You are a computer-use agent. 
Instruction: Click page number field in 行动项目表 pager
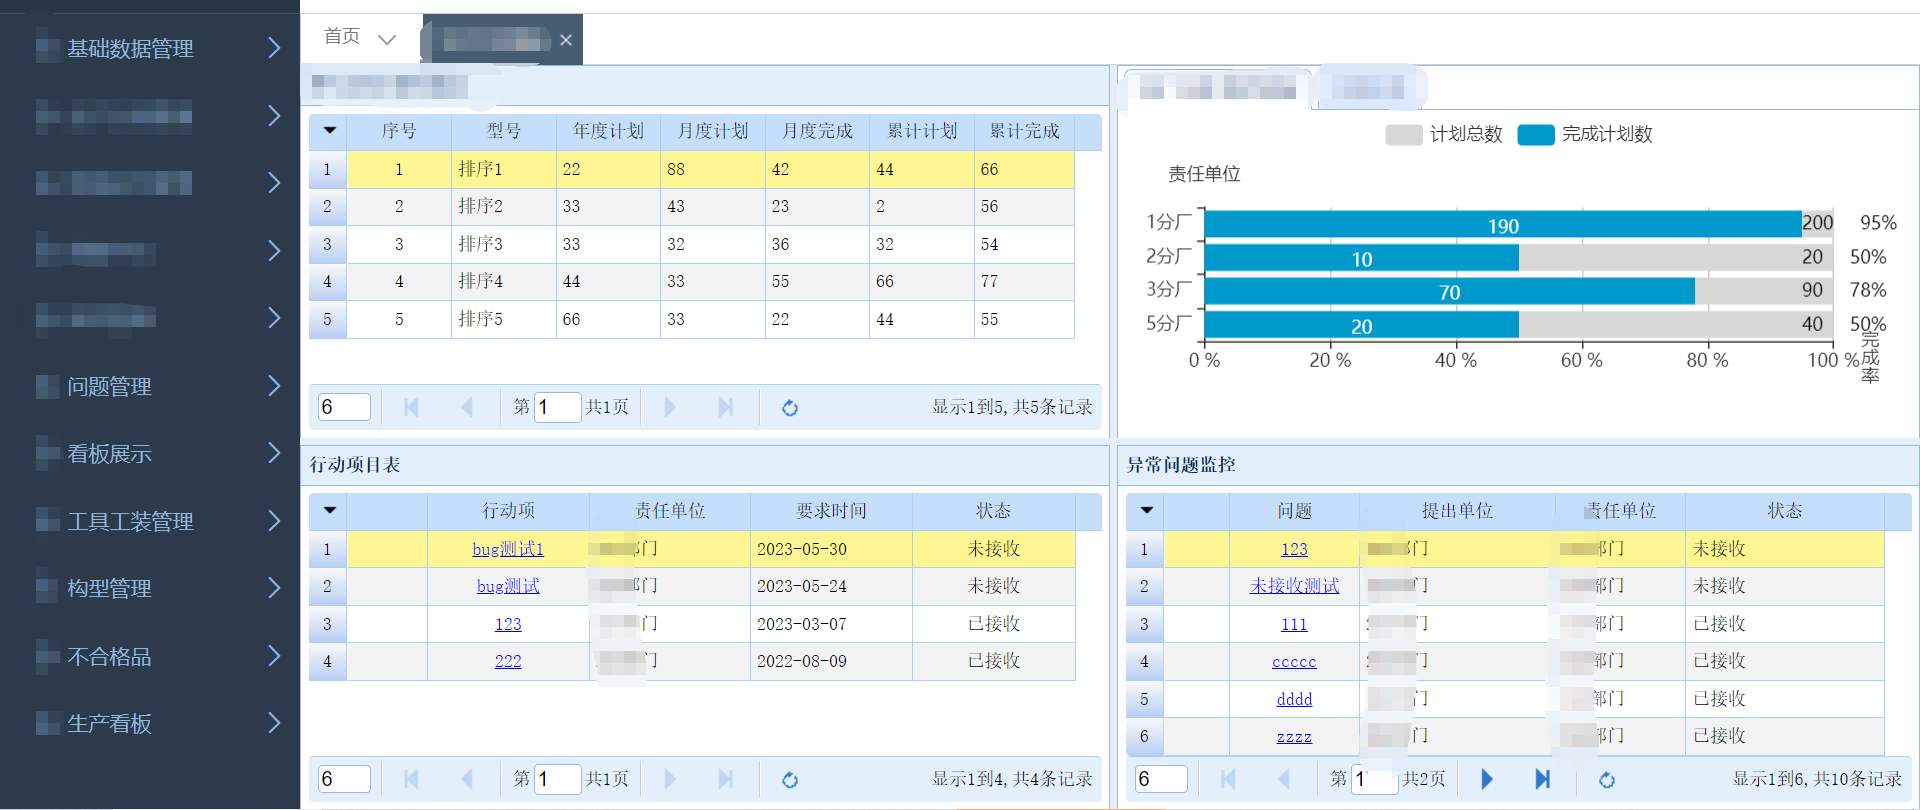[x=558, y=779]
